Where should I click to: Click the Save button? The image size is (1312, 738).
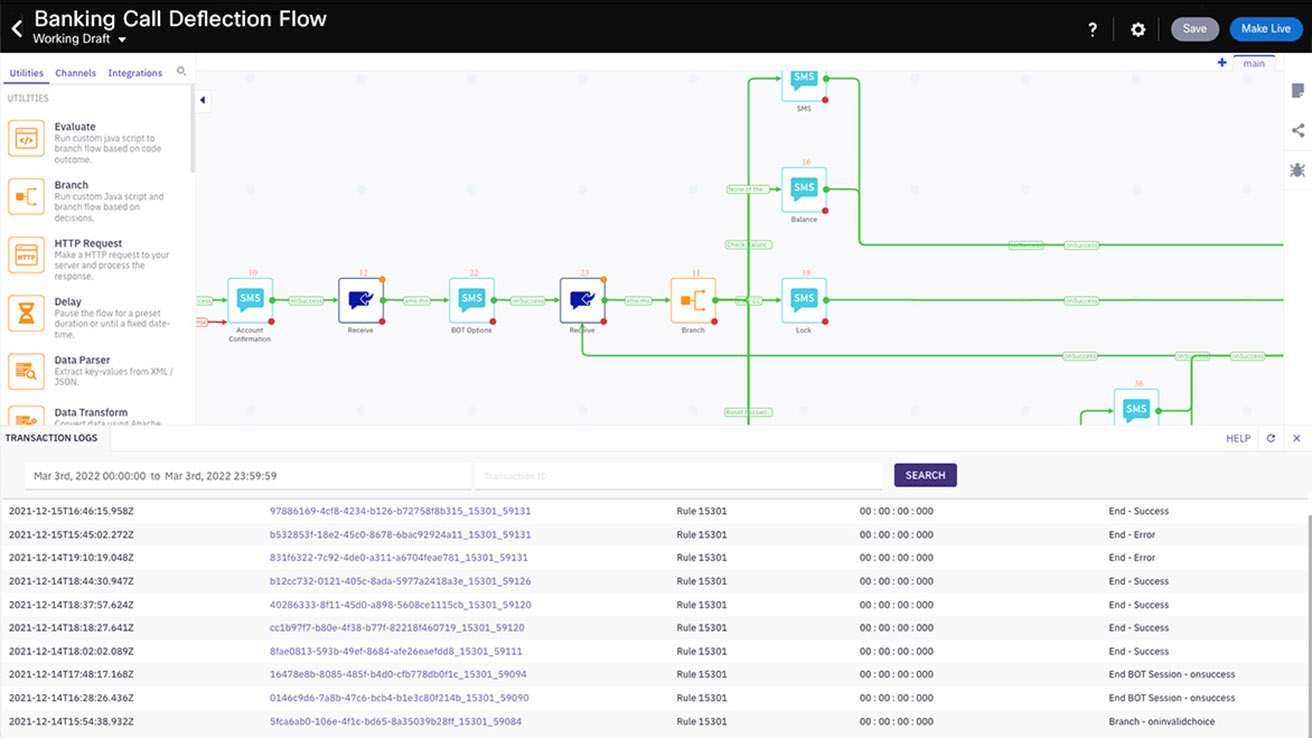click(x=1195, y=29)
